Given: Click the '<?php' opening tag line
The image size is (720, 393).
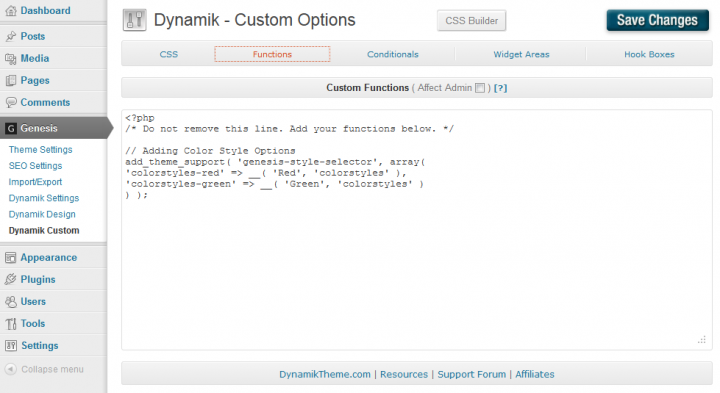Looking at the screenshot, I should pyautogui.click(x=140, y=118).
